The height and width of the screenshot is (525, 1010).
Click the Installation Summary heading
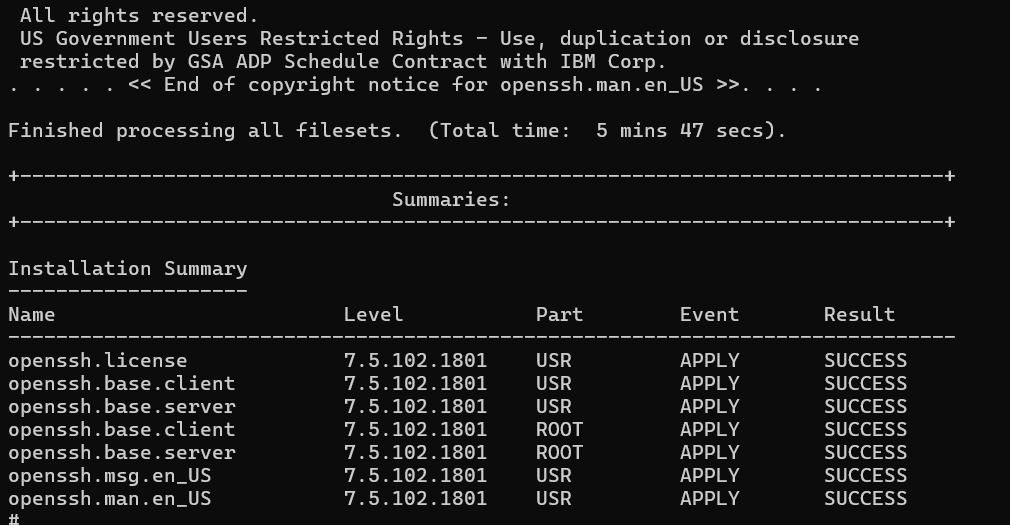click(x=128, y=269)
